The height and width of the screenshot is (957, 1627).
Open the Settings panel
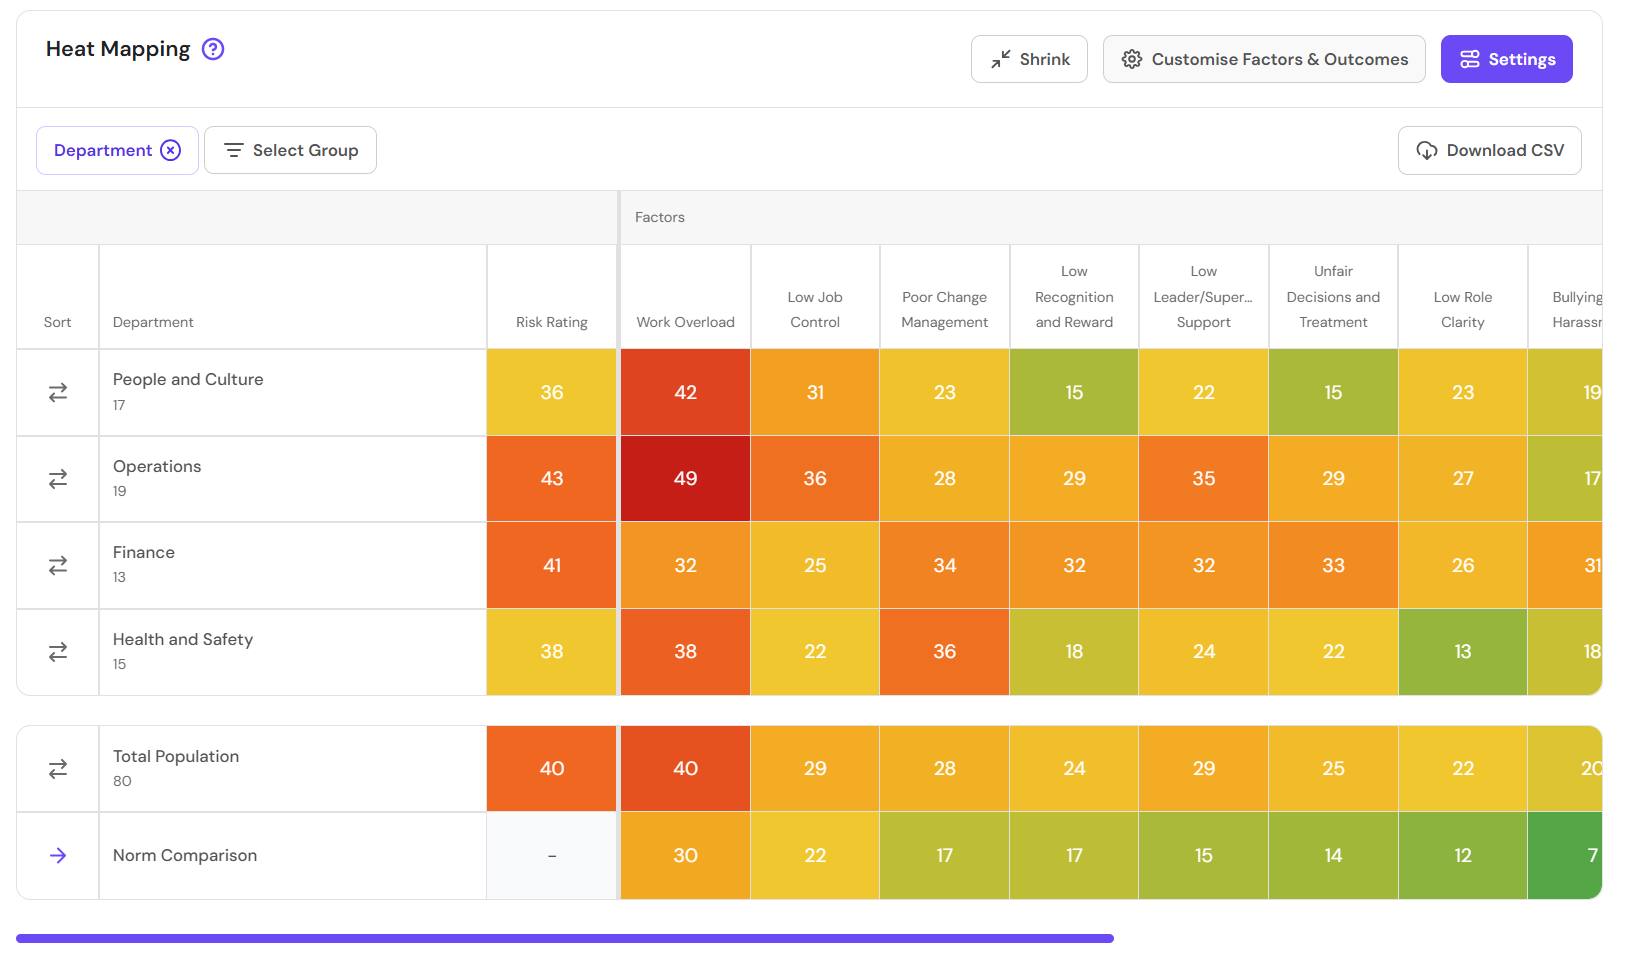click(1506, 59)
